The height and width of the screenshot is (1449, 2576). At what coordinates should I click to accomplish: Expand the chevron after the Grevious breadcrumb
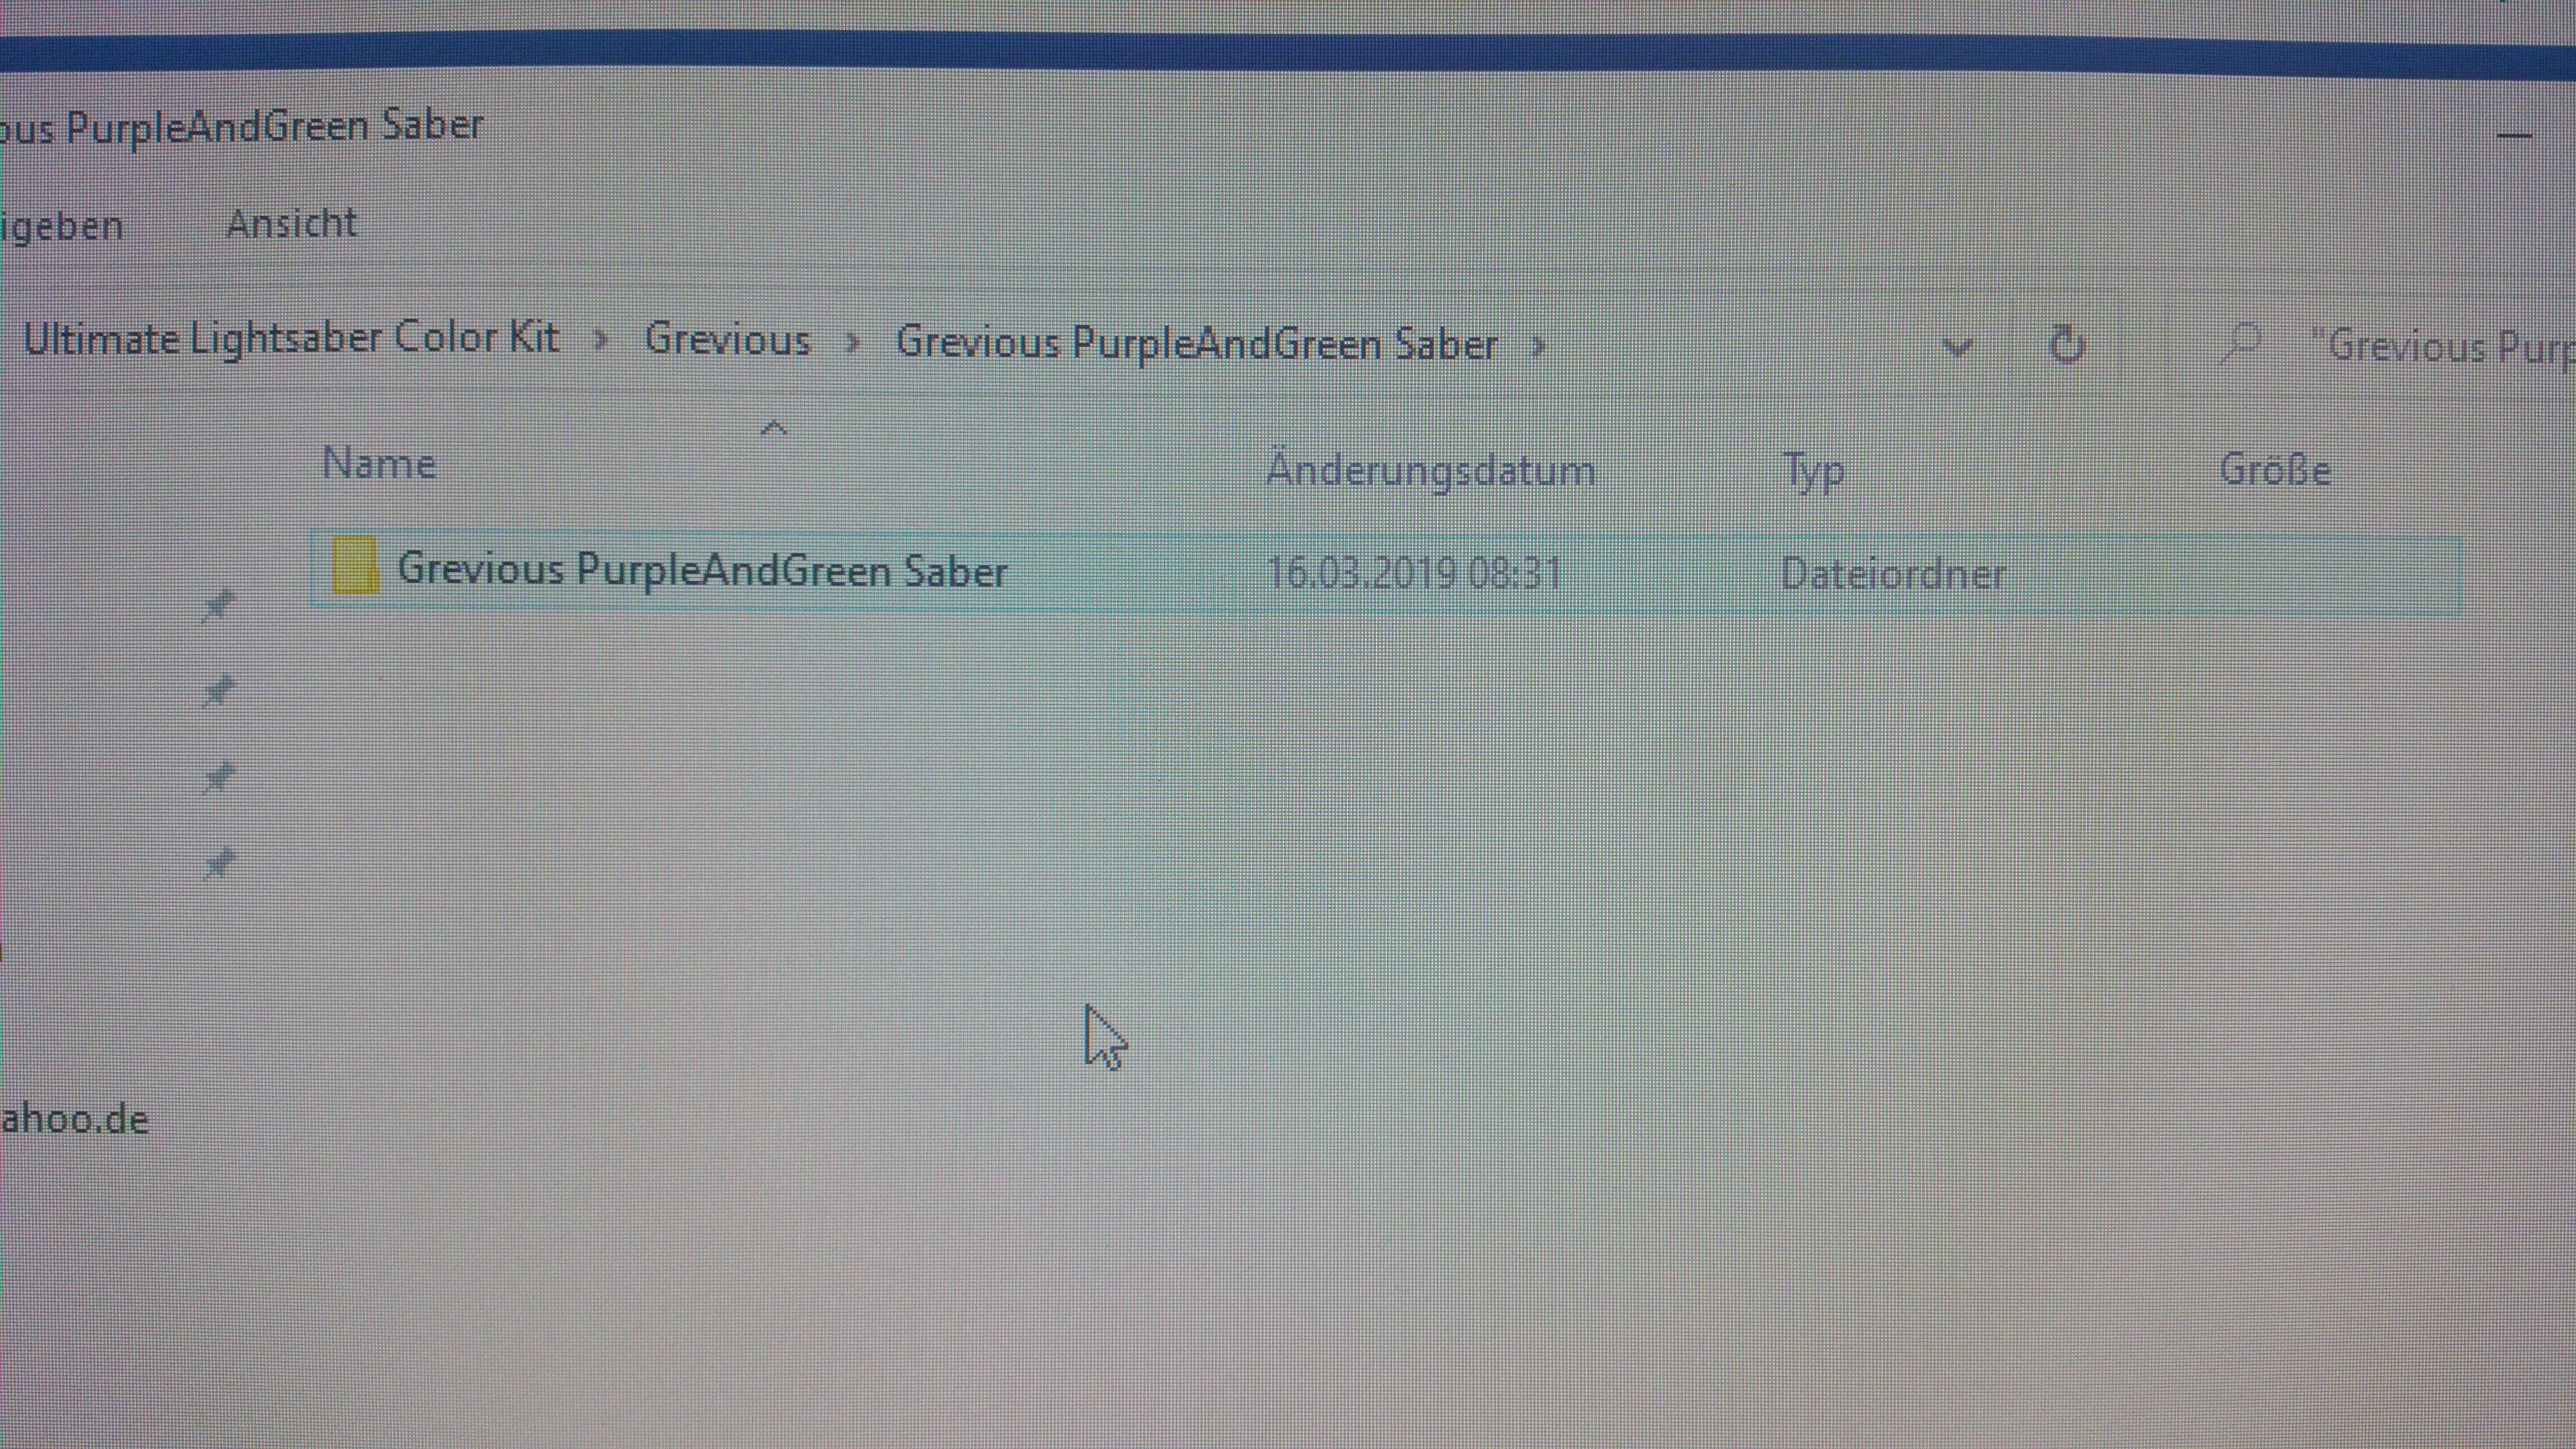click(x=853, y=342)
